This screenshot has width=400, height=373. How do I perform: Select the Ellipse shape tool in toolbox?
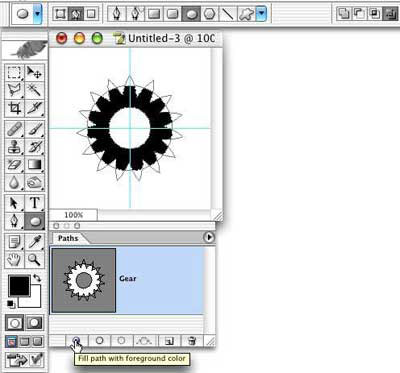[x=34, y=221]
